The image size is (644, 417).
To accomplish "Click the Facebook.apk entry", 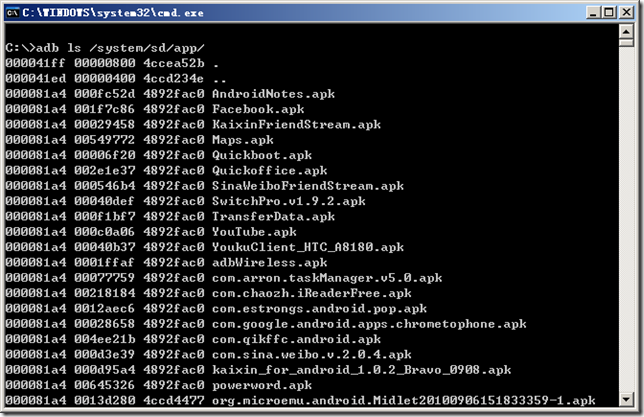I will (258, 109).
